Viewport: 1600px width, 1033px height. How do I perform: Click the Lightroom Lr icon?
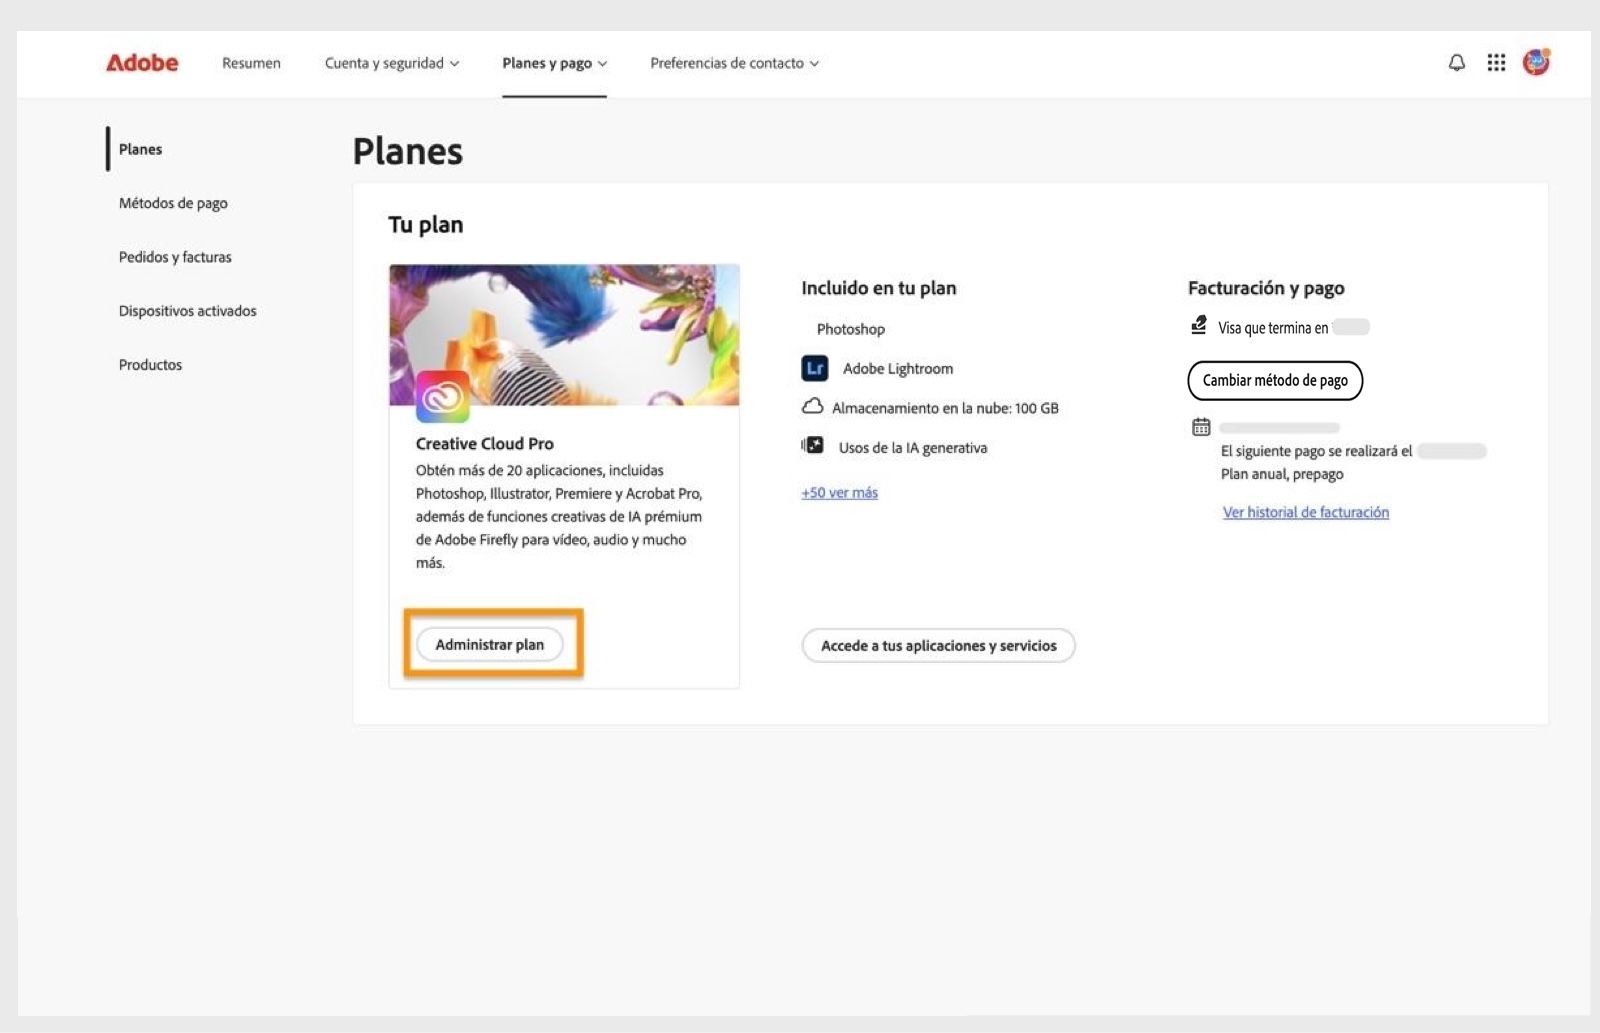[x=815, y=368]
